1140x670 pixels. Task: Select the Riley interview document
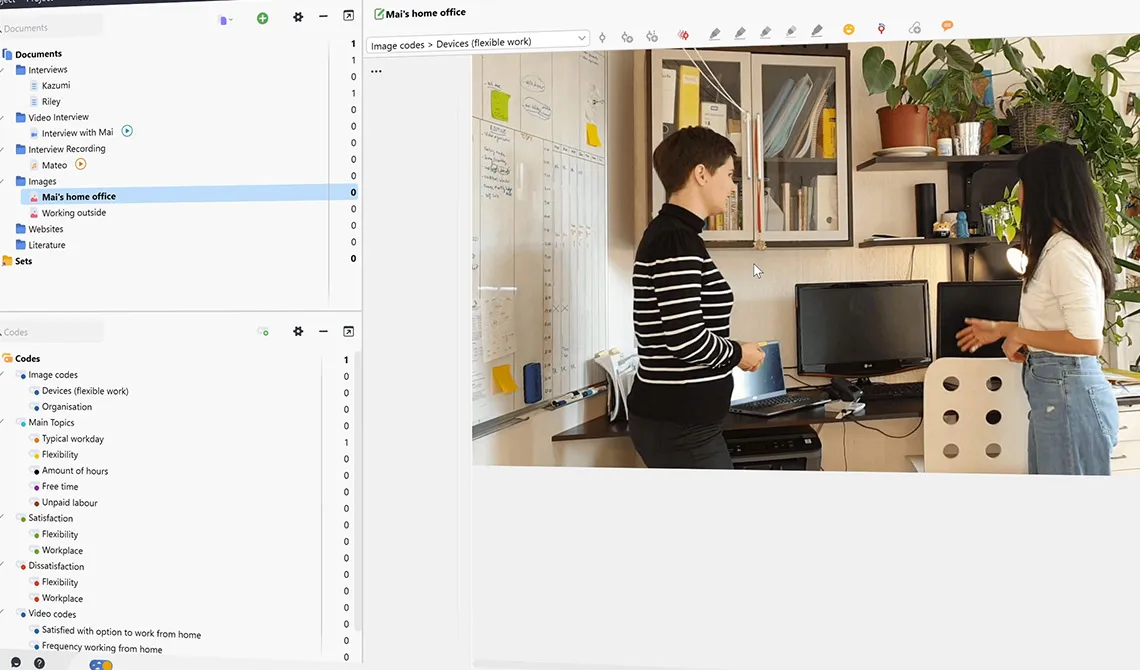[x=51, y=102]
